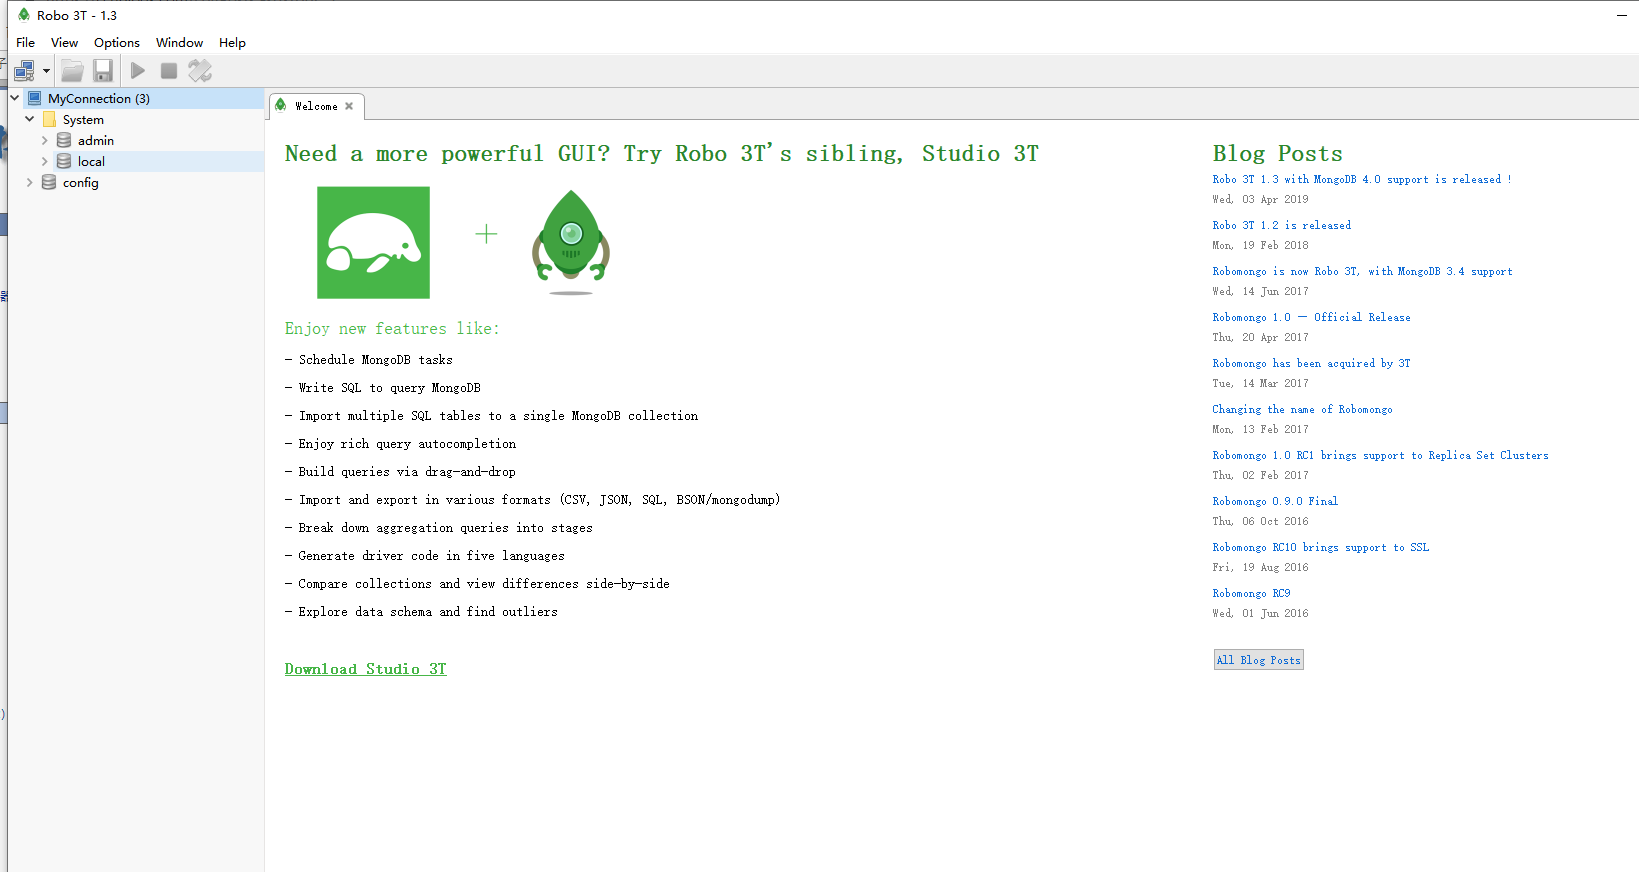The image size is (1639, 872).
Task: Click the local database cylinder icon
Action: pyautogui.click(x=64, y=161)
